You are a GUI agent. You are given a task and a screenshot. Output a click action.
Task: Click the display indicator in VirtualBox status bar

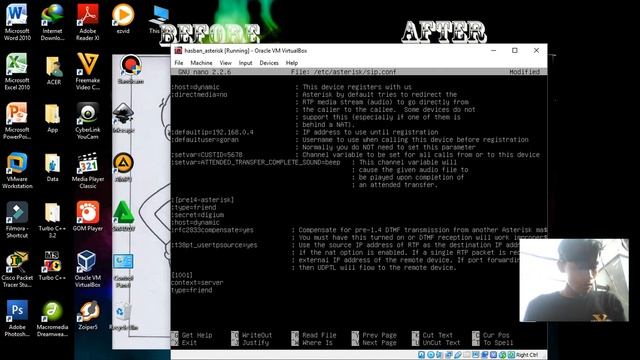(476, 355)
